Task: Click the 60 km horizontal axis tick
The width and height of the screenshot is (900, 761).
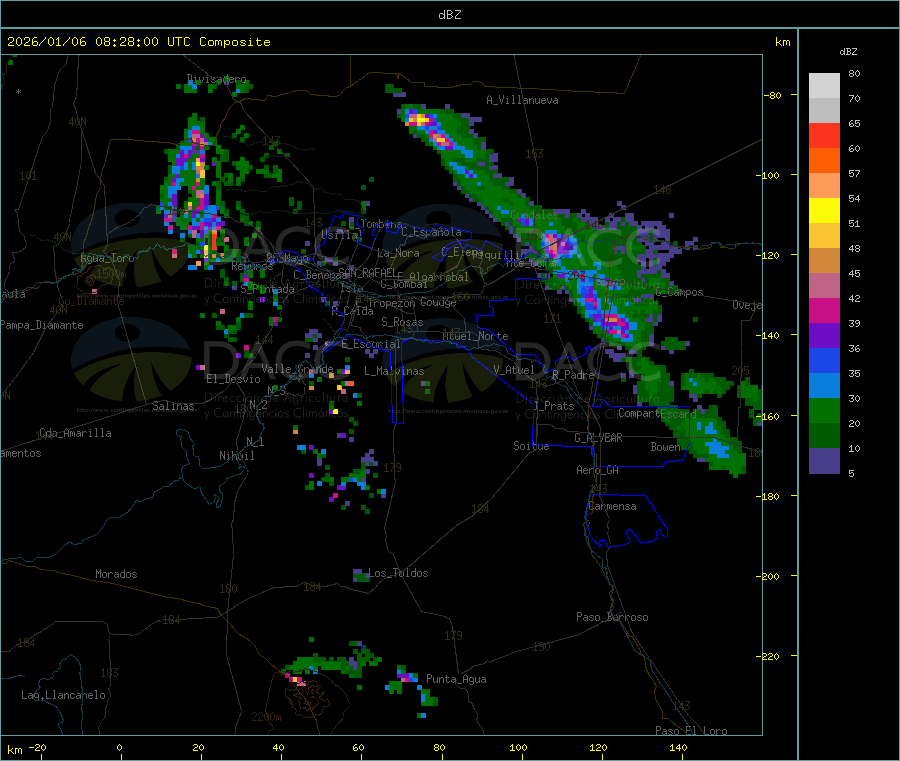Action: click(358, 747)
